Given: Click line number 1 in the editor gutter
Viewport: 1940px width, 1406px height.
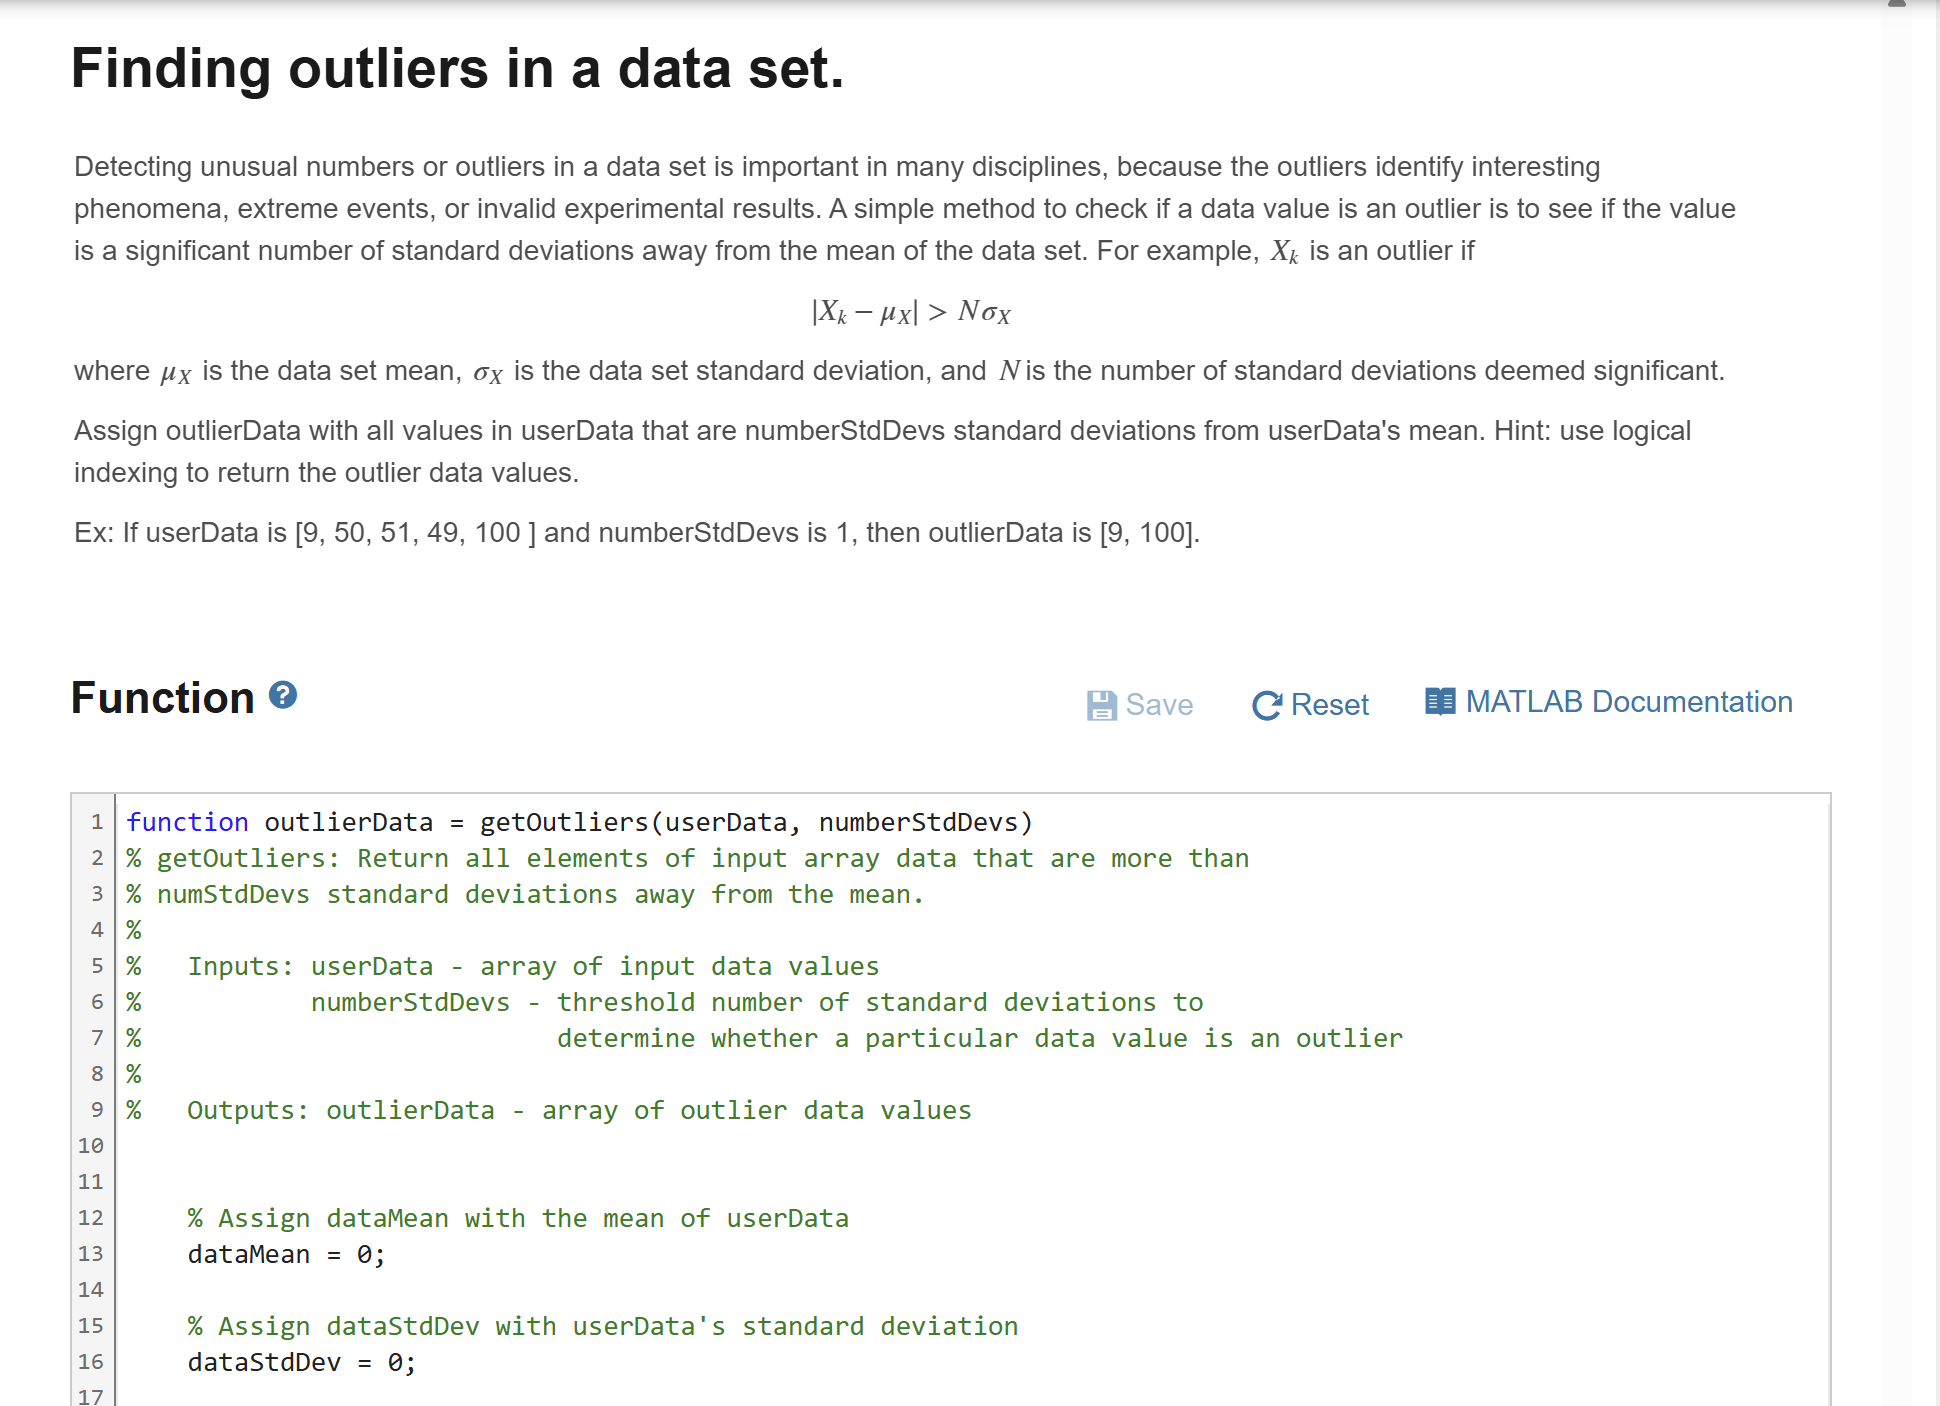Looking at the screenshot, I should (x=96, y=822).
